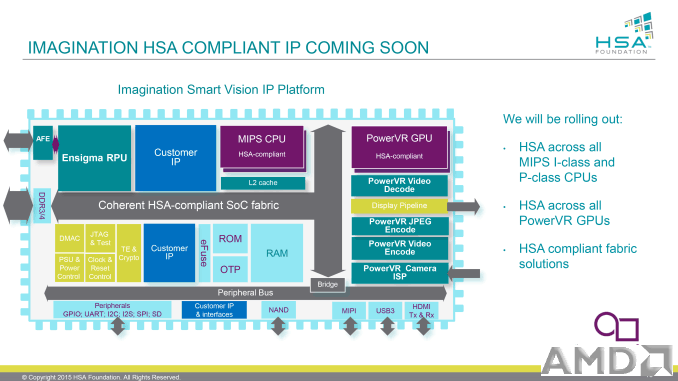The height and width of the screenshot is (381, 678).
Task: Select the Peripherals GPIO UART I2C block
Action: point(112,310)
